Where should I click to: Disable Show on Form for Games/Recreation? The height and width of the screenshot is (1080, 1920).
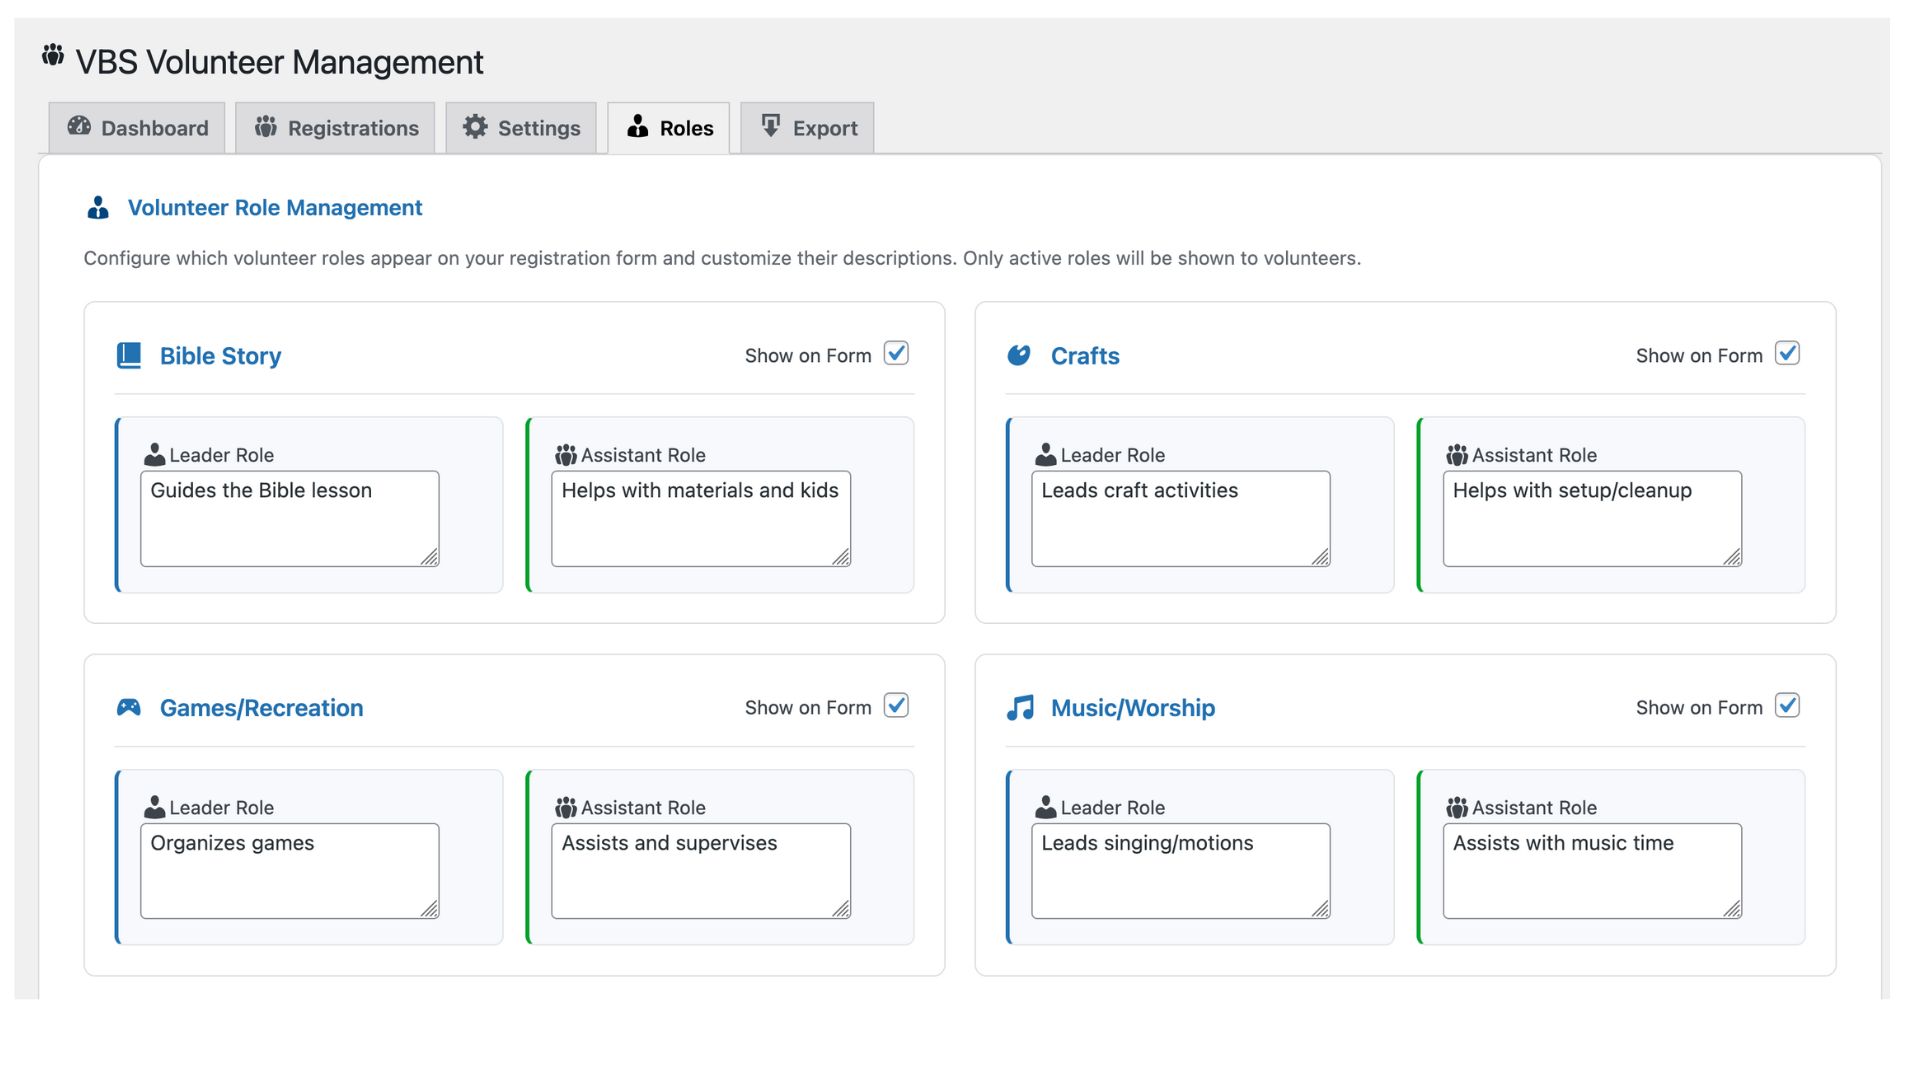click(896, 706)
